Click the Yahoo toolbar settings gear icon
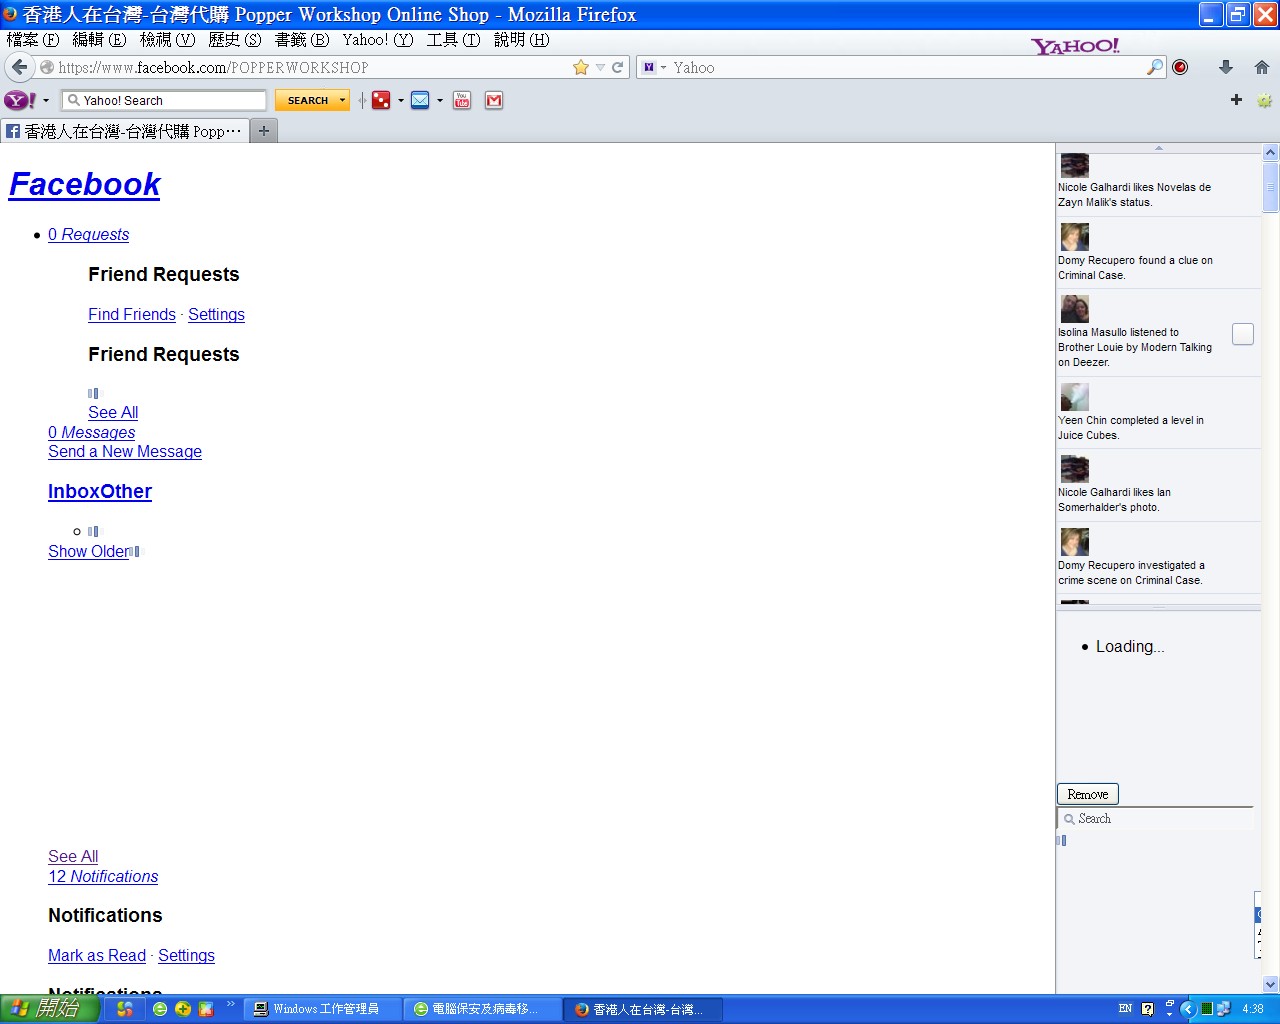The width and height of the screenshot is (1280, 1024). tap(1264, 100)
